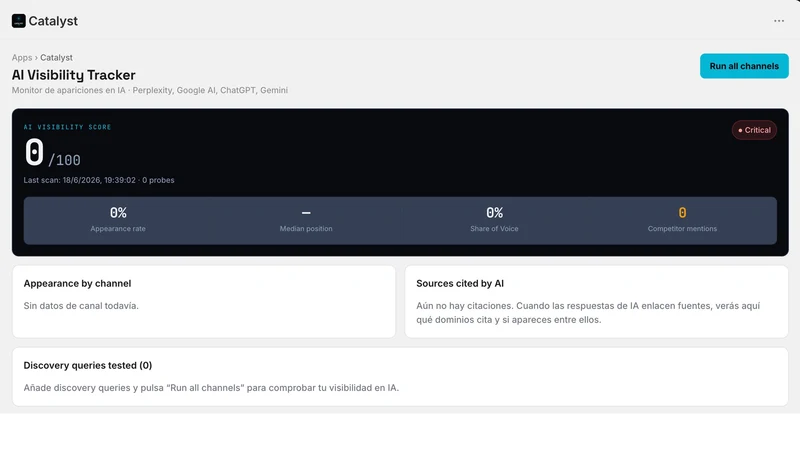The width and height of the screenshot is (800, 450).
Task: Click Discovery queries tested (0) heading
Action: [x=88, y=365]
